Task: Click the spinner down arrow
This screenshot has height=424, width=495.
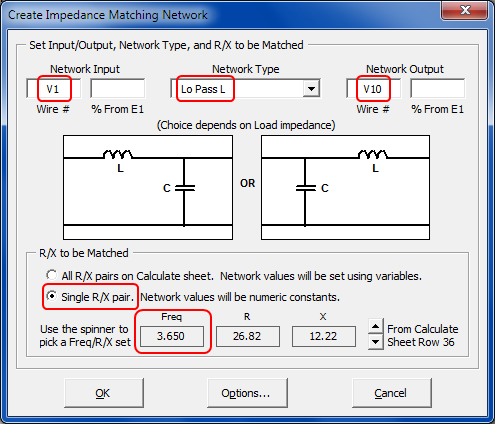Action: coord(376,342)
